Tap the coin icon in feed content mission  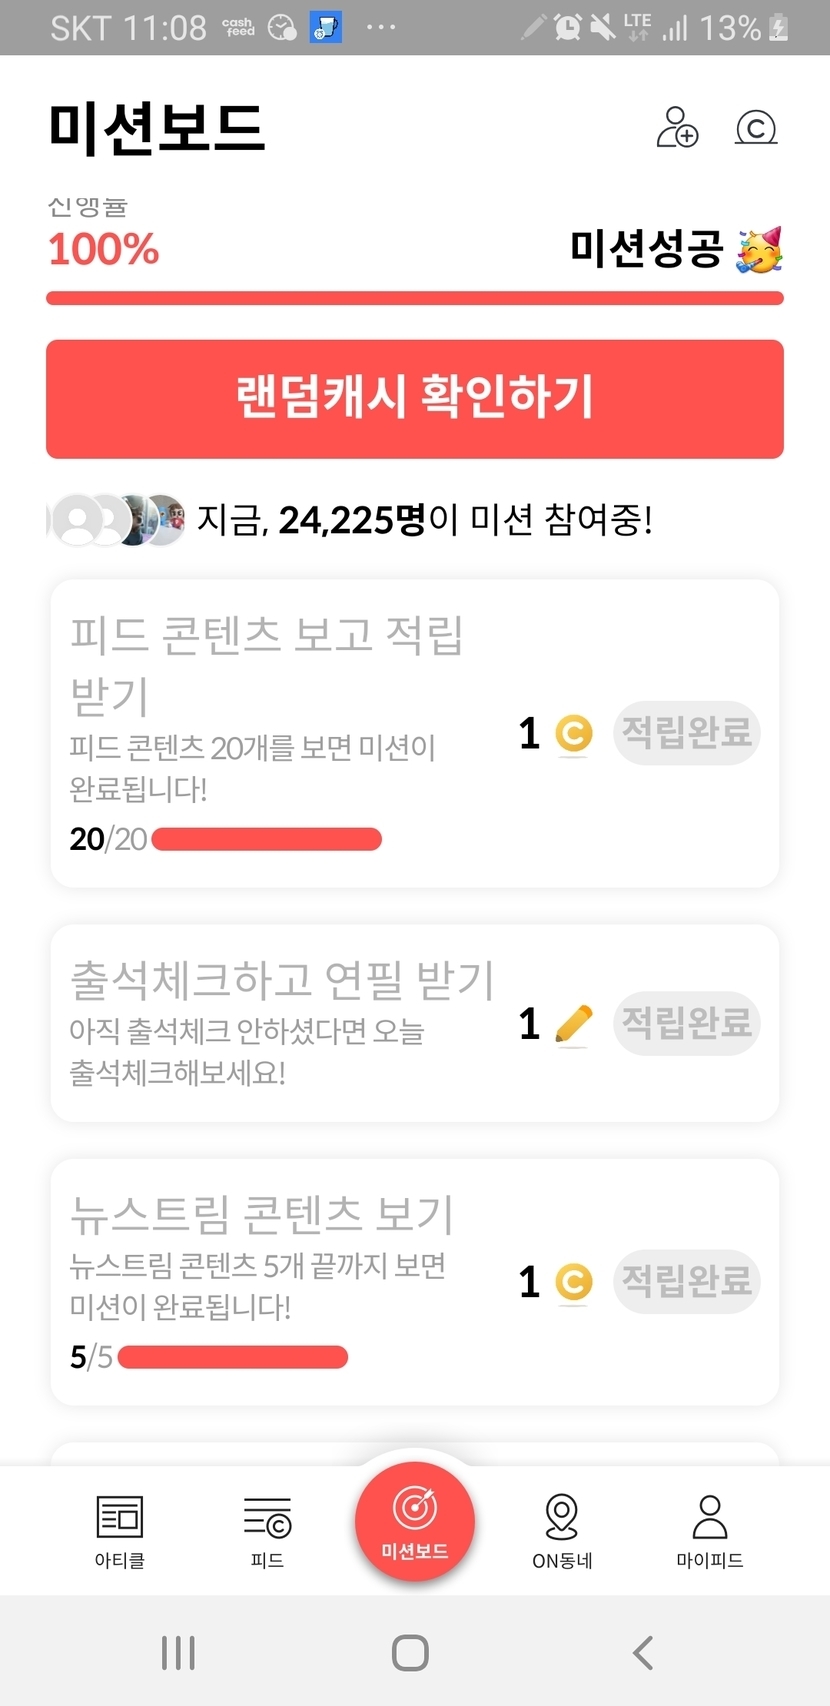pos(574,734)
